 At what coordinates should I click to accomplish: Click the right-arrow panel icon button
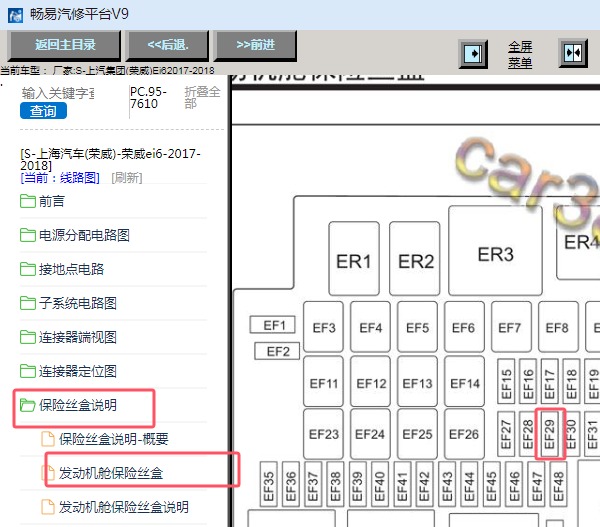coord(473,54)
